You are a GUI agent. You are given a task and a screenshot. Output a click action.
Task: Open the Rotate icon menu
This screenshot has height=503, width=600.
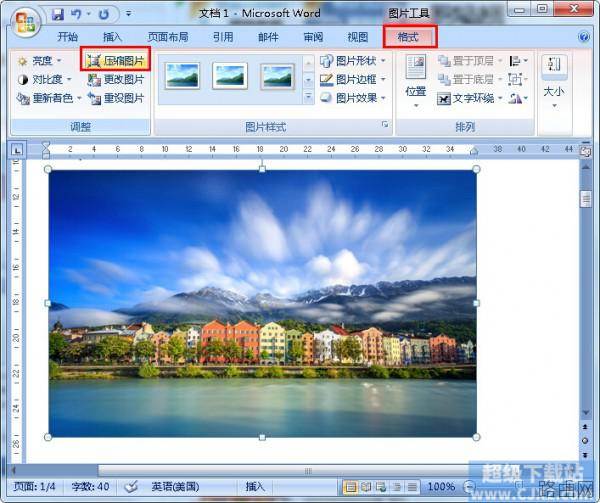pyautogui.click(x=518, y=98)
